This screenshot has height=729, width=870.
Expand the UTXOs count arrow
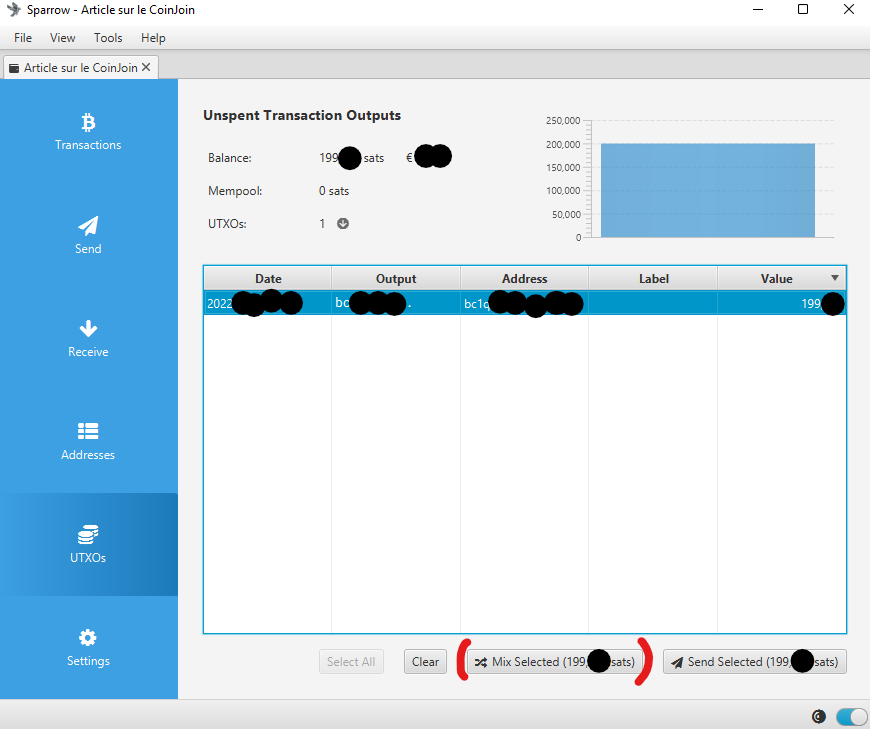coord(343,224)
